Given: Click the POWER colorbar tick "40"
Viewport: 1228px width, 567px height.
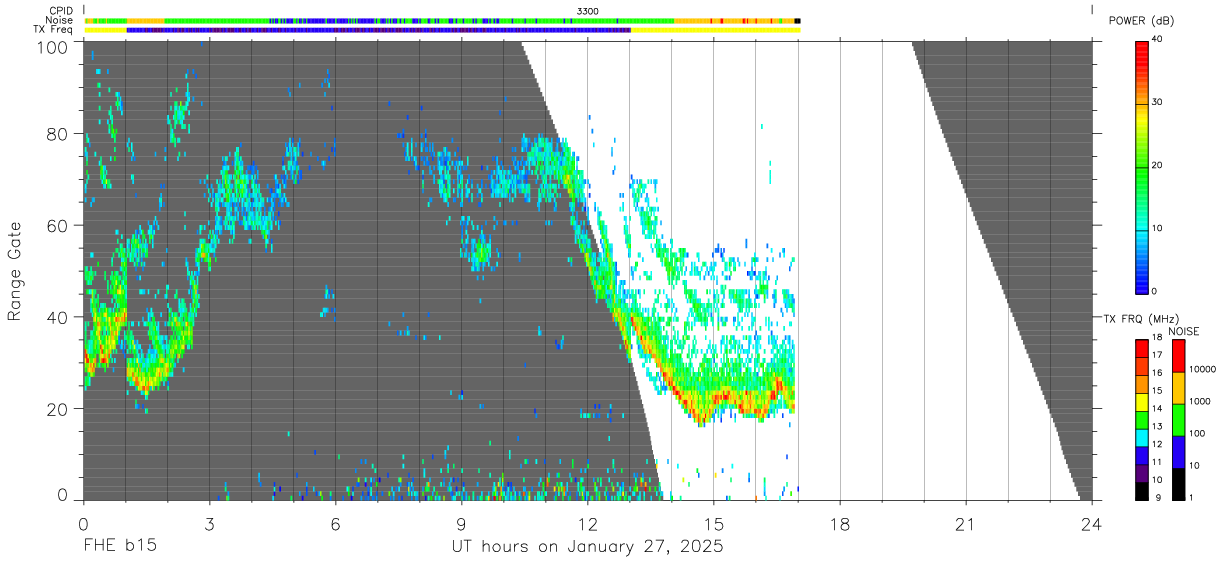Looking at the screenshot, I should (x=1158, y=40).
